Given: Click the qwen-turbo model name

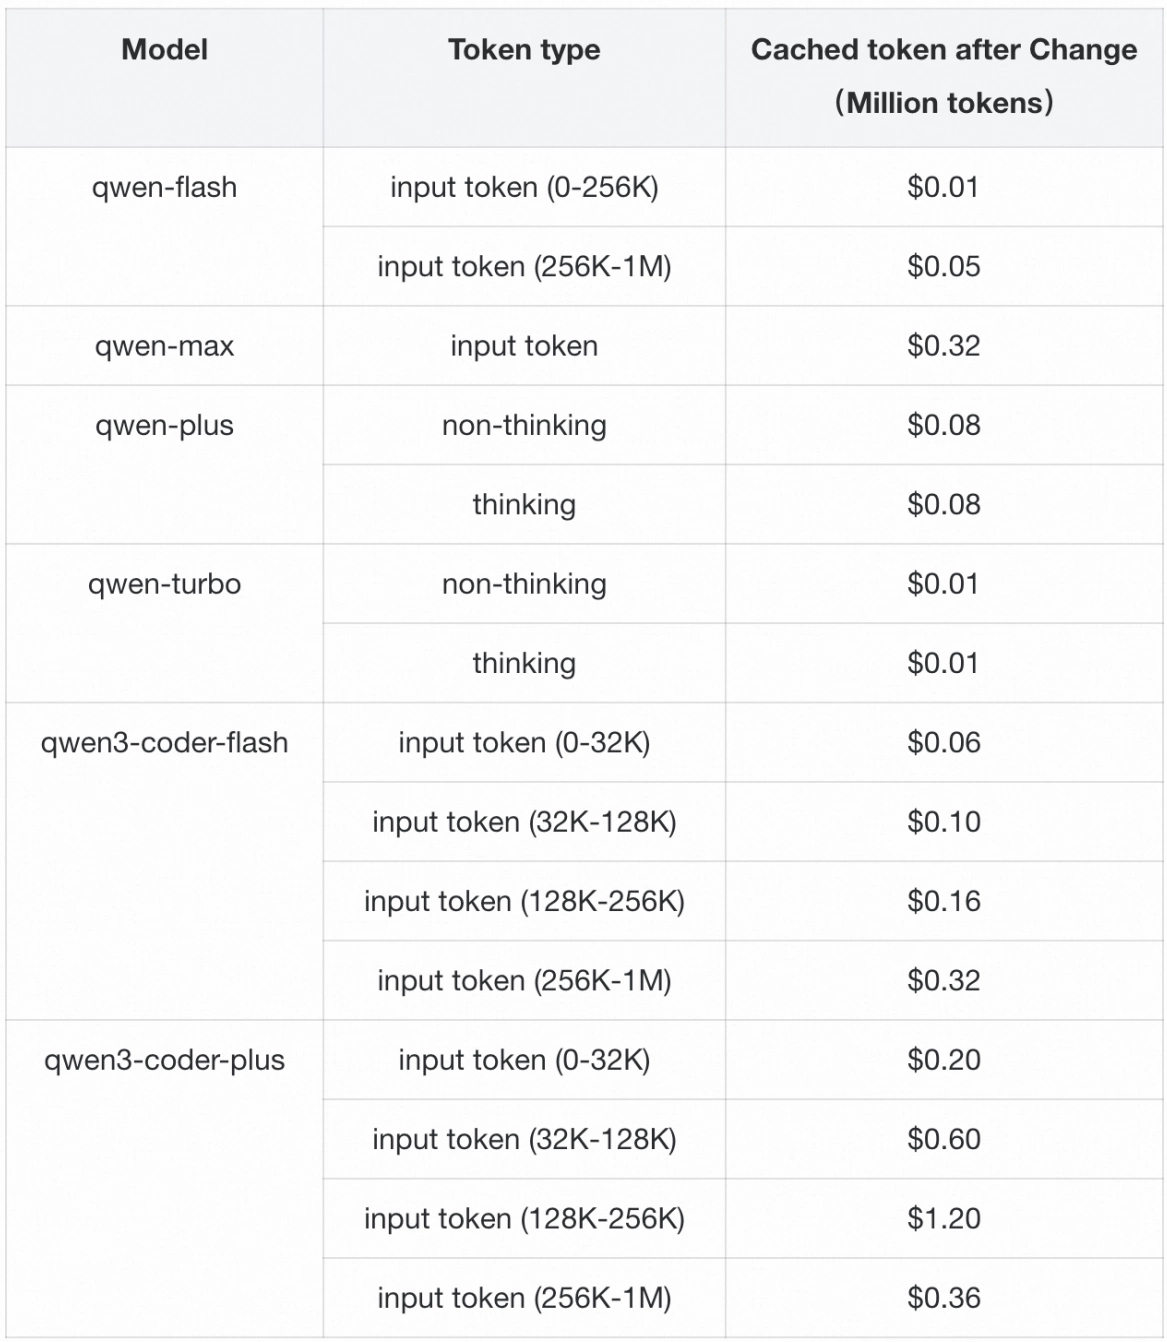Looking at the screenshot, I should click(x=164, y=584).
